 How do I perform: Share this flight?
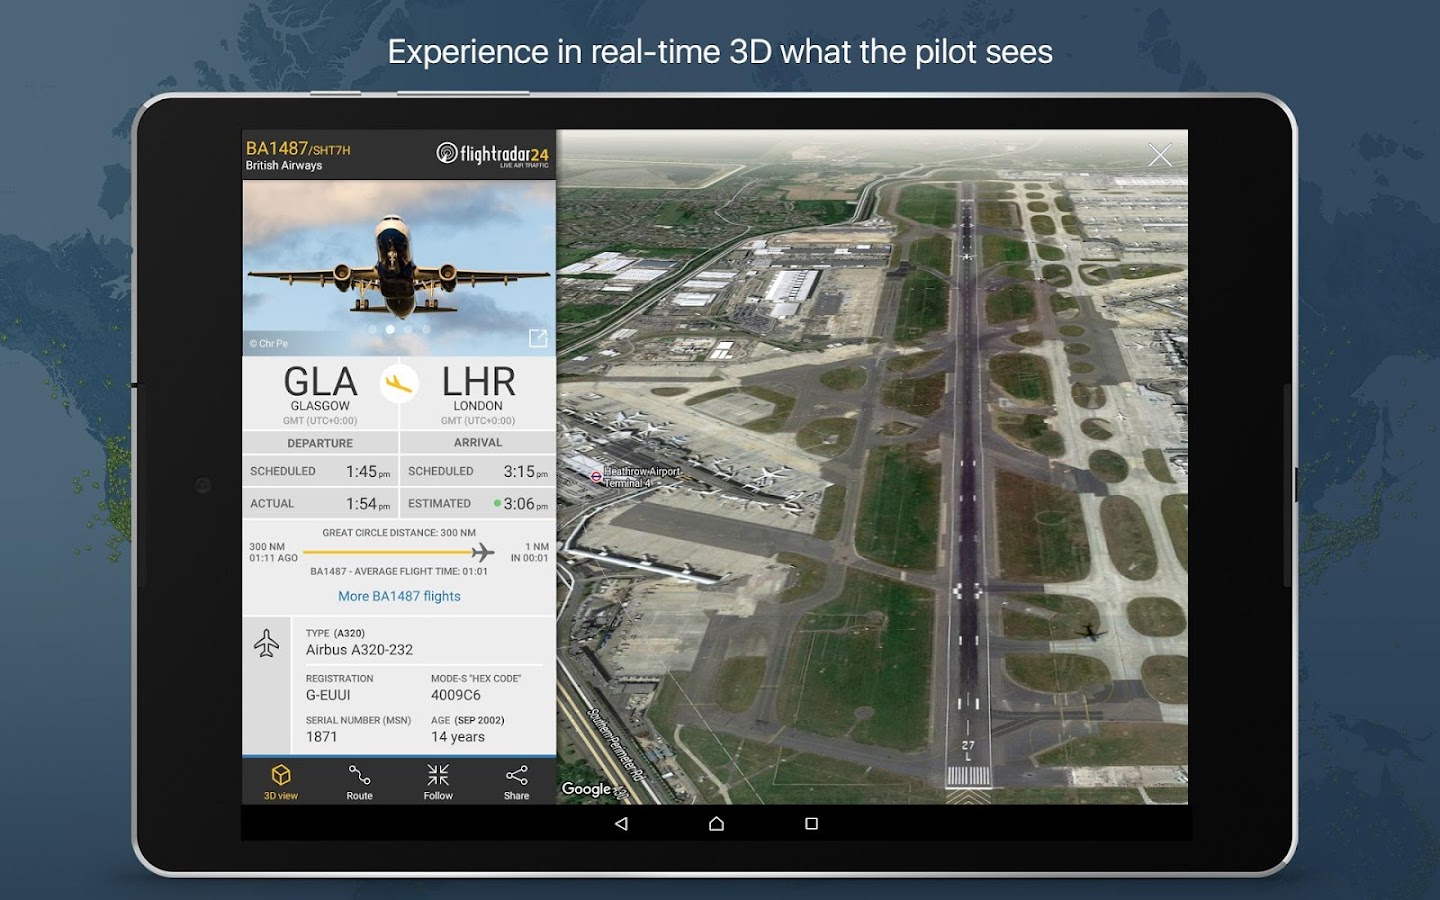pyautogui.click(x=516, y=781)
